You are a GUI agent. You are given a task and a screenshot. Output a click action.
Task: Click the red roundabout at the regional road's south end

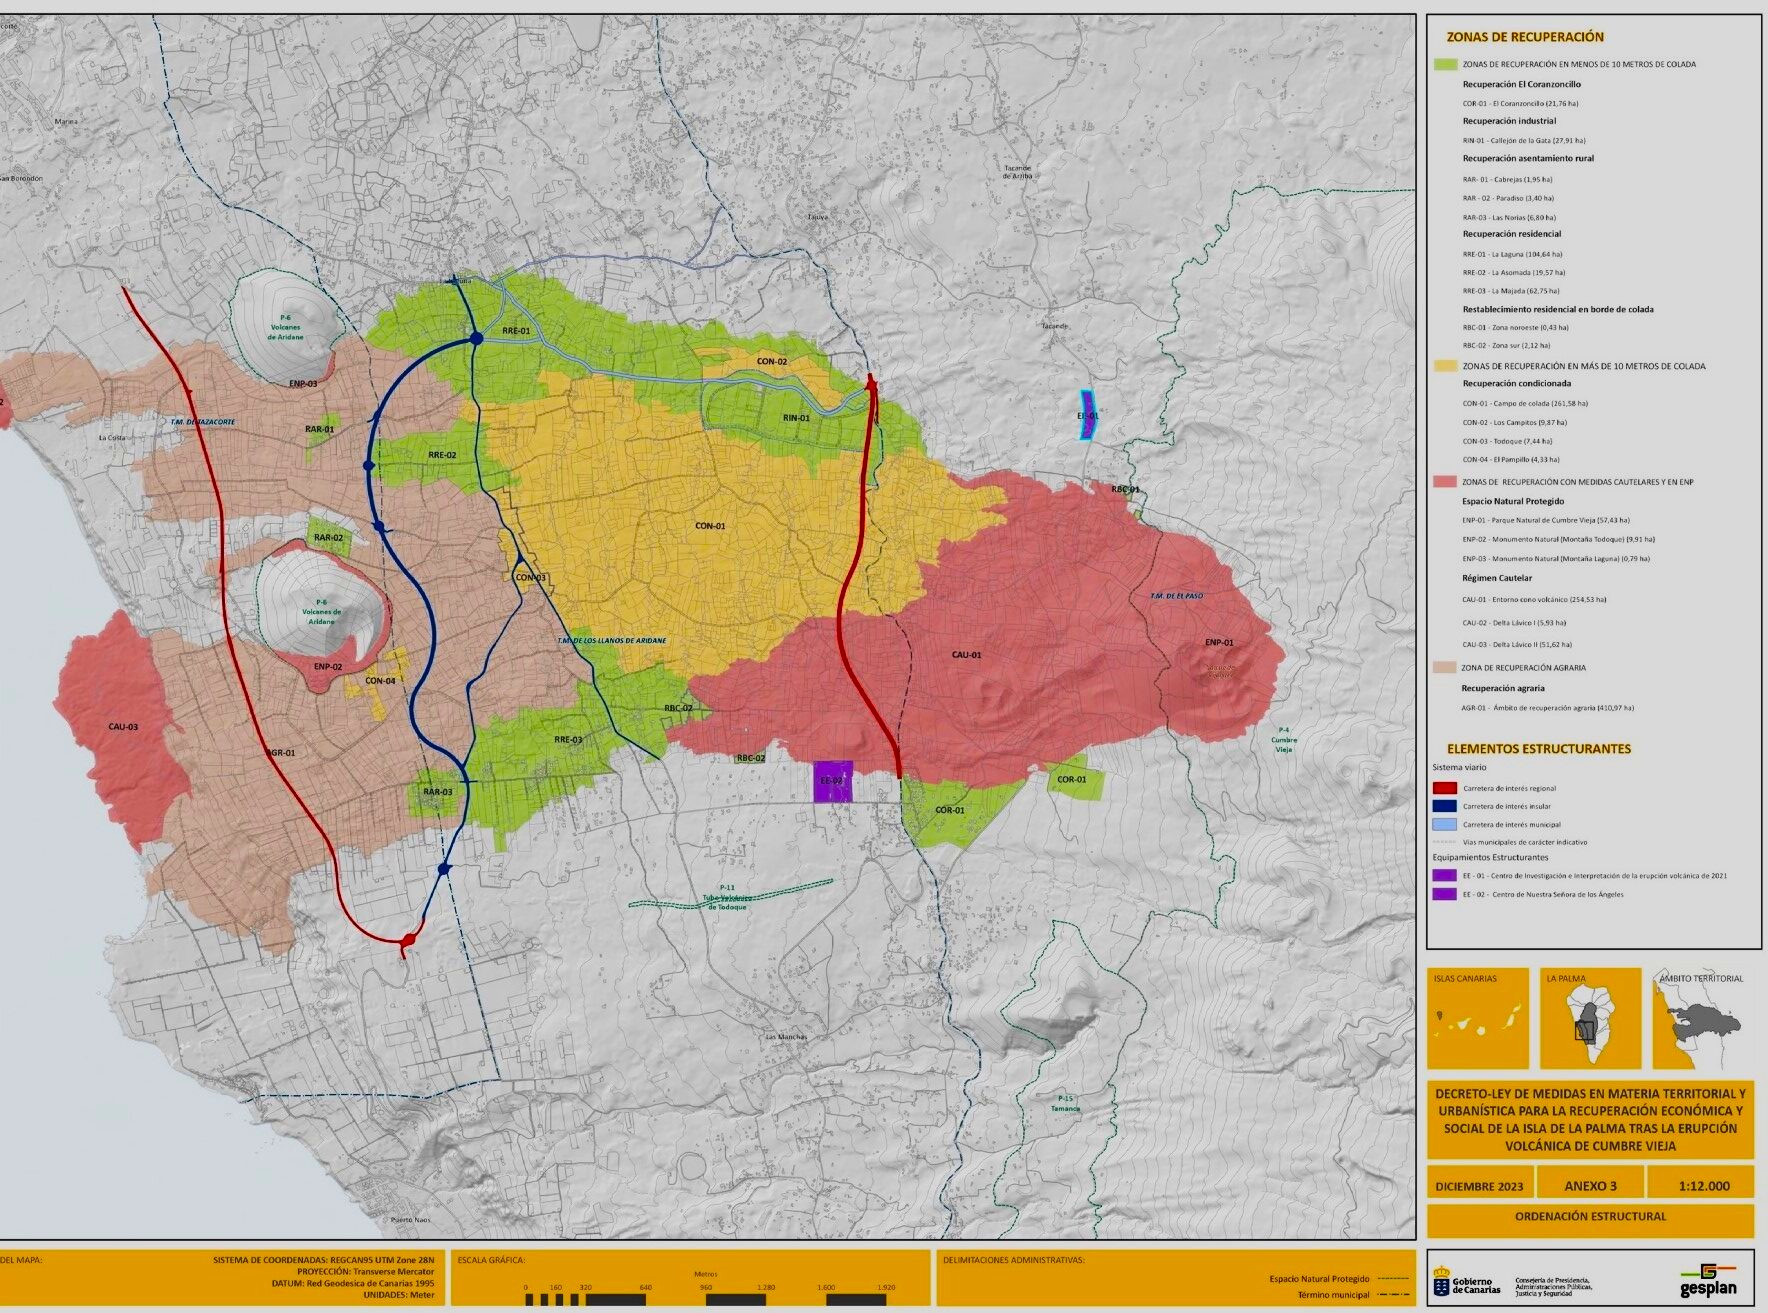tap(408, 941)
